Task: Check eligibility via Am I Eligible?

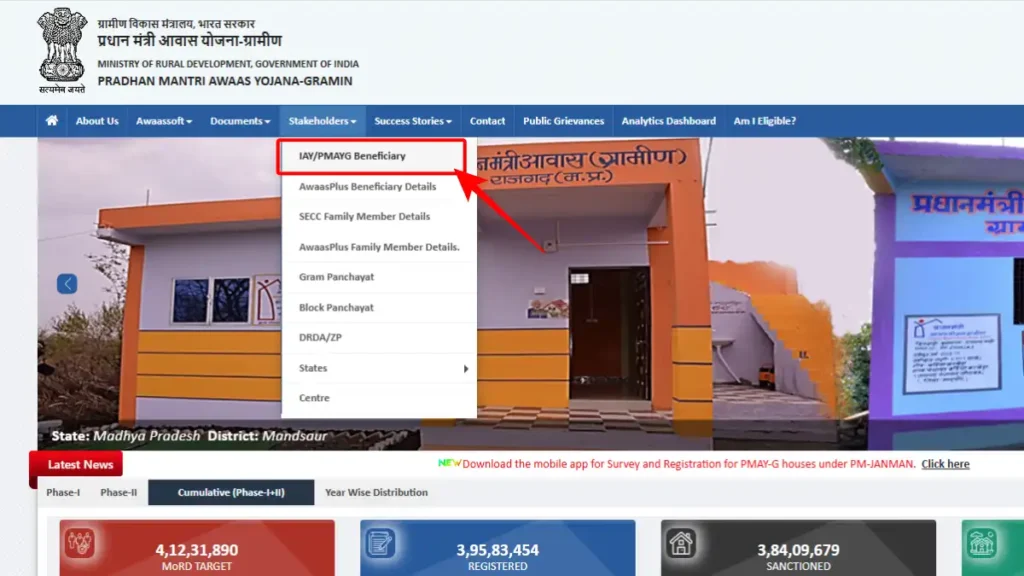Action: [765, 121]
